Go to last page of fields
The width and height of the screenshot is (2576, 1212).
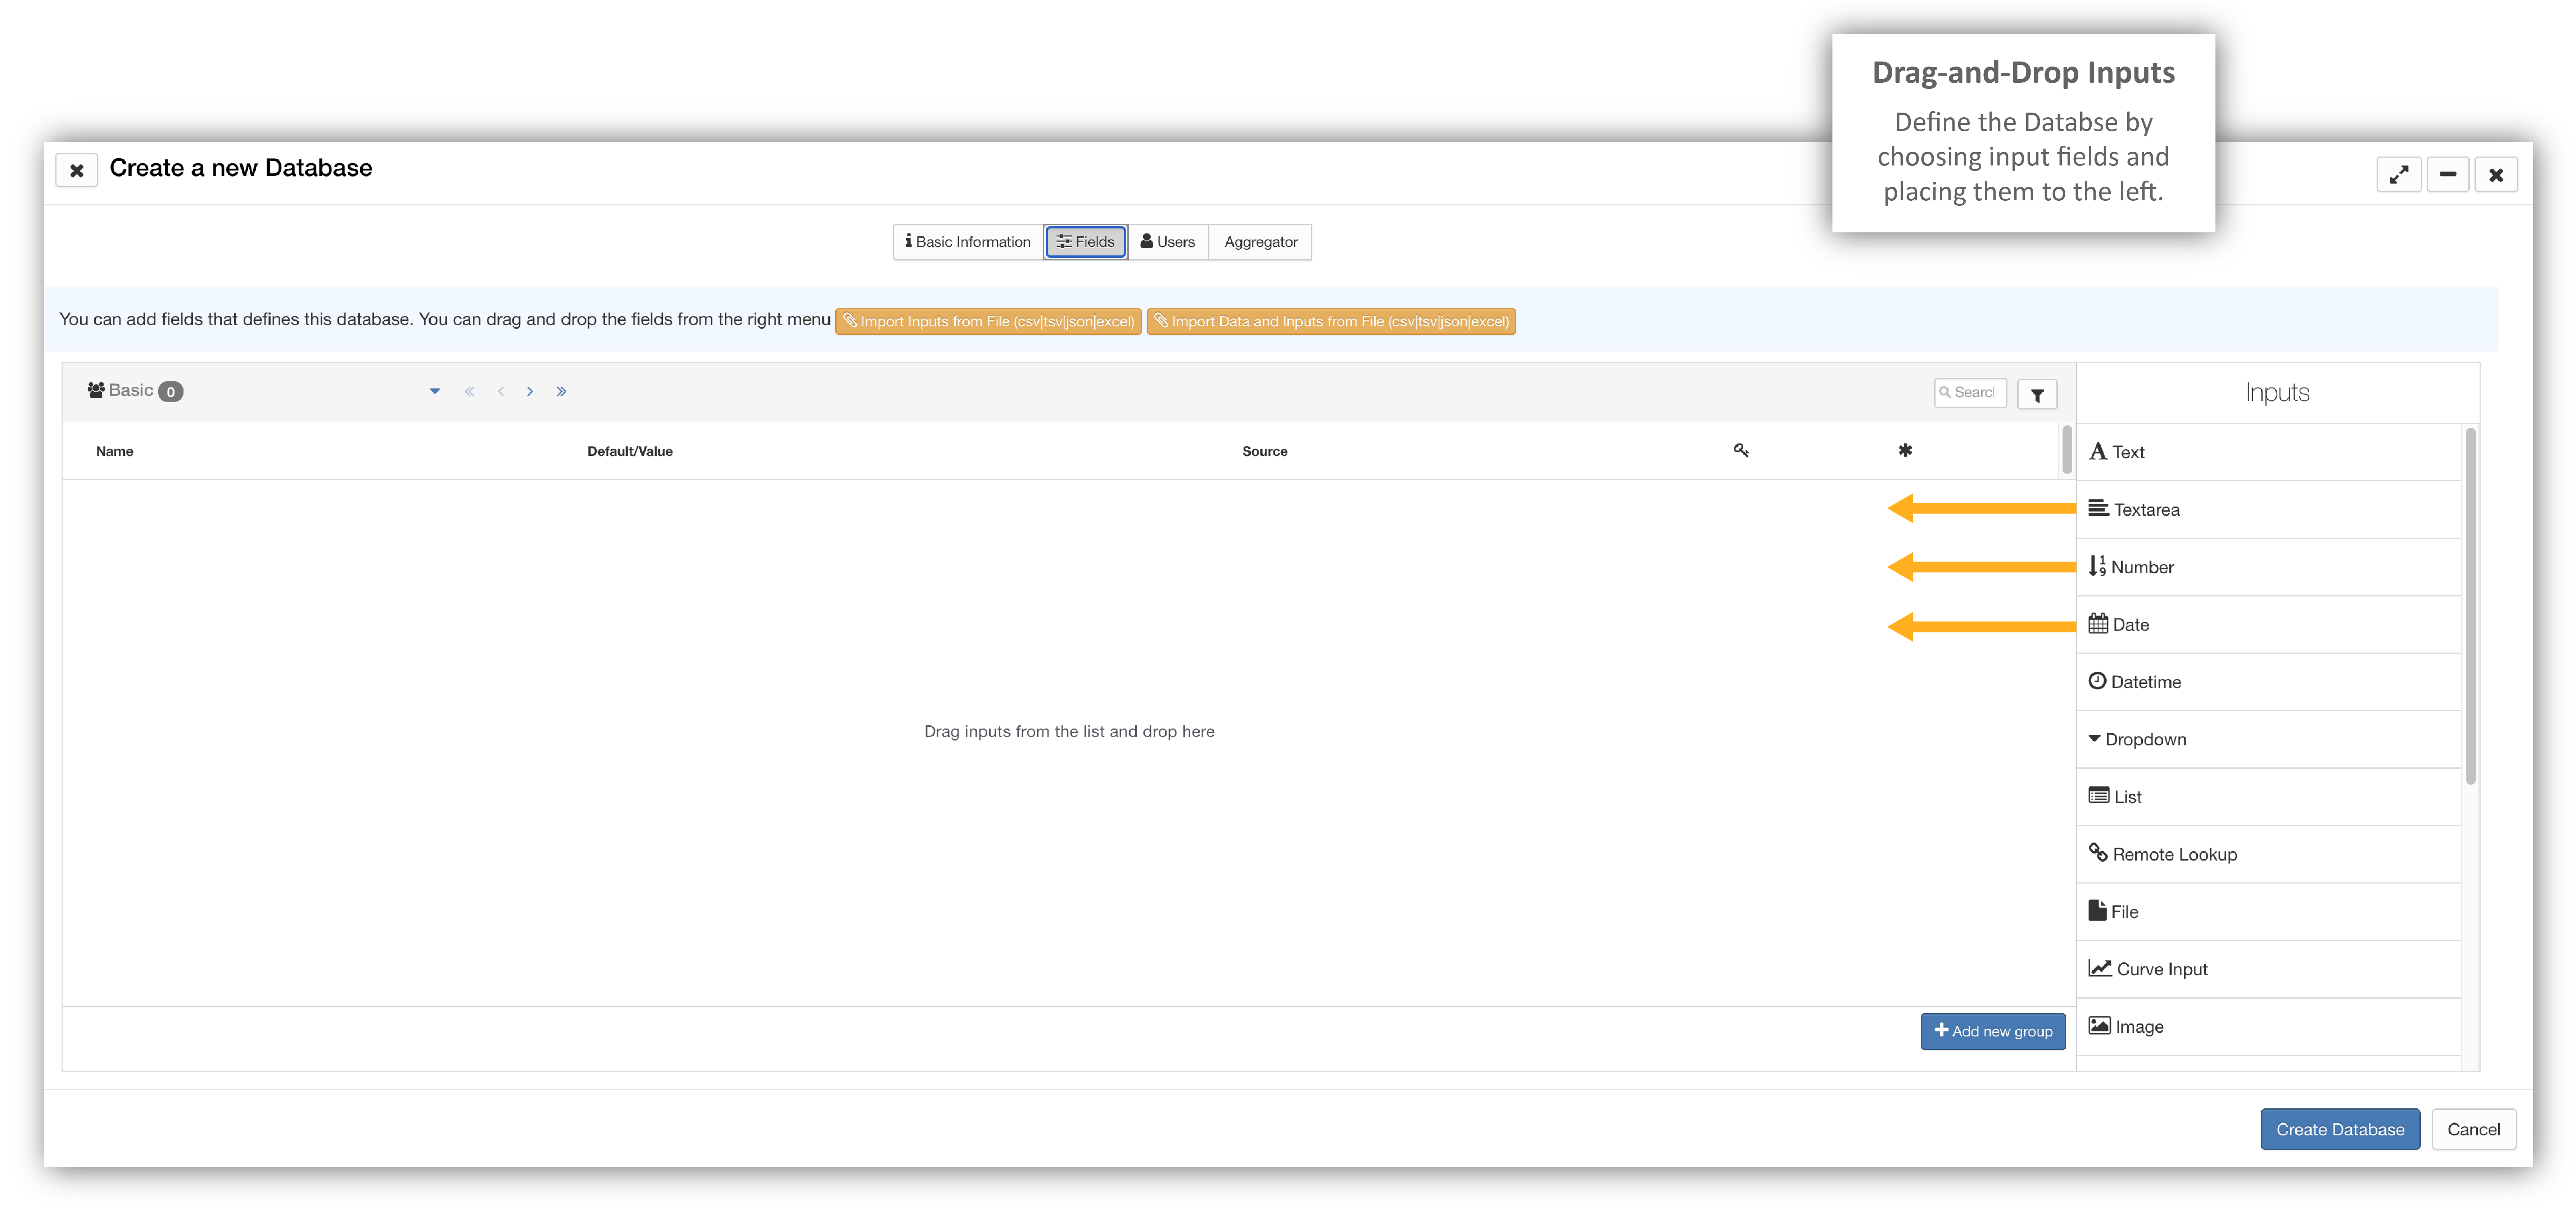[x=561, y=392]
